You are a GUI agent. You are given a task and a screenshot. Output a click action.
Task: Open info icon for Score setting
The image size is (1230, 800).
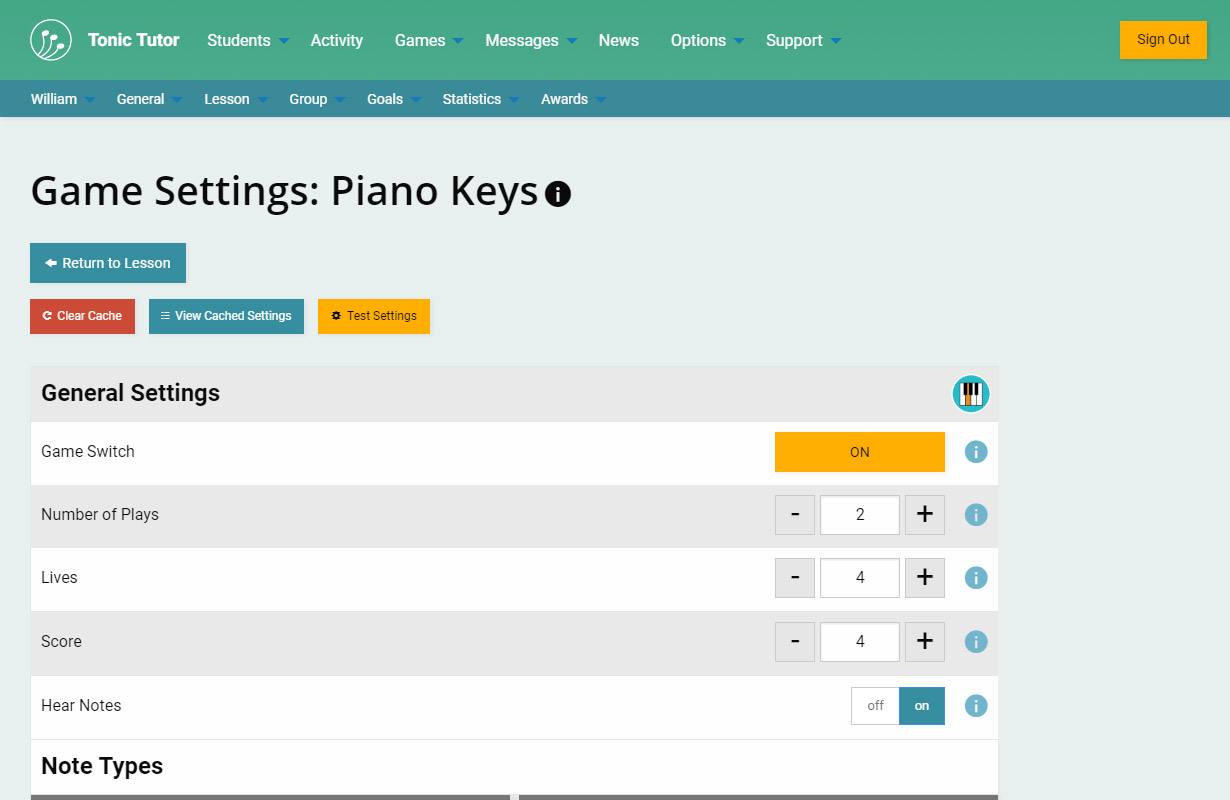pyautogui.click(x=976, y=642)
